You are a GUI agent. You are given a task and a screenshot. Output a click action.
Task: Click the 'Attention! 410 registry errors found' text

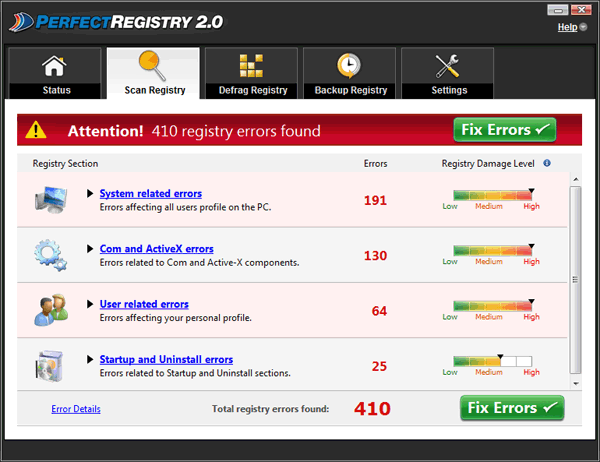point(194,131)
